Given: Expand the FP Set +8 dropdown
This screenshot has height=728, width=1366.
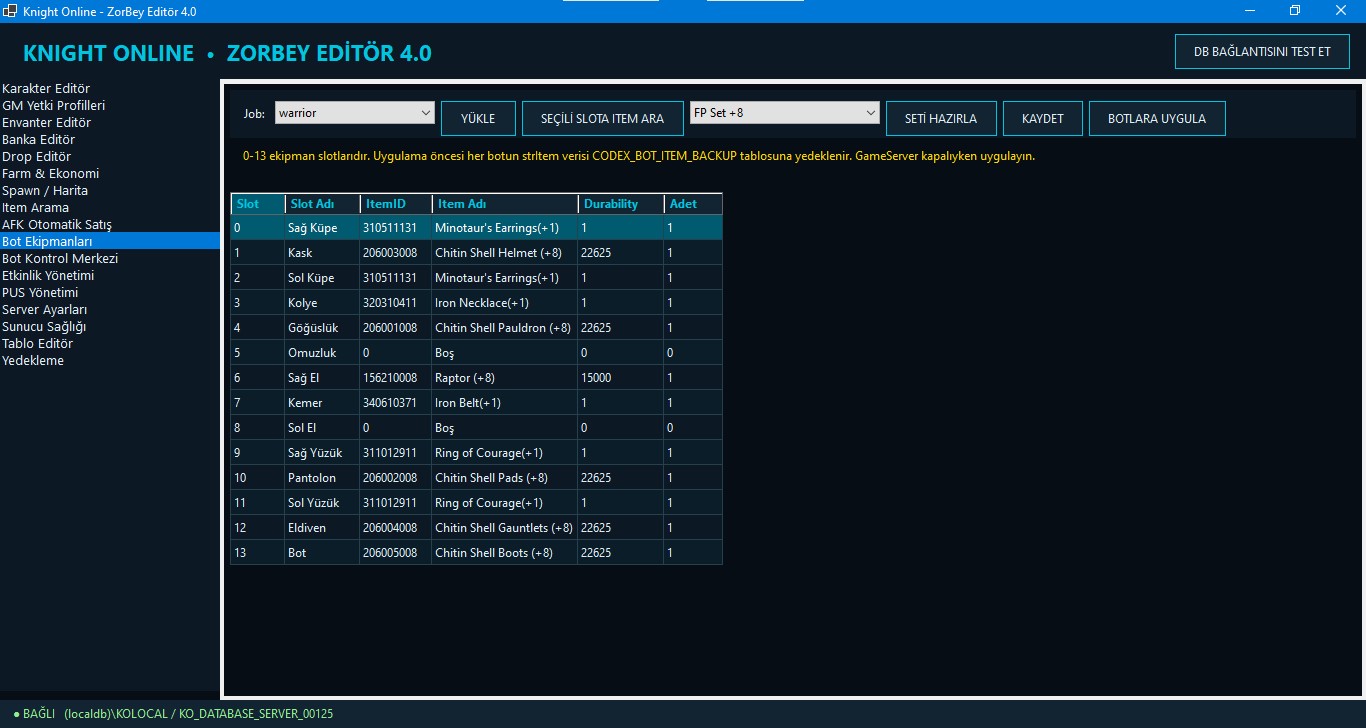Looking at the screenshot, I should 784,113.
